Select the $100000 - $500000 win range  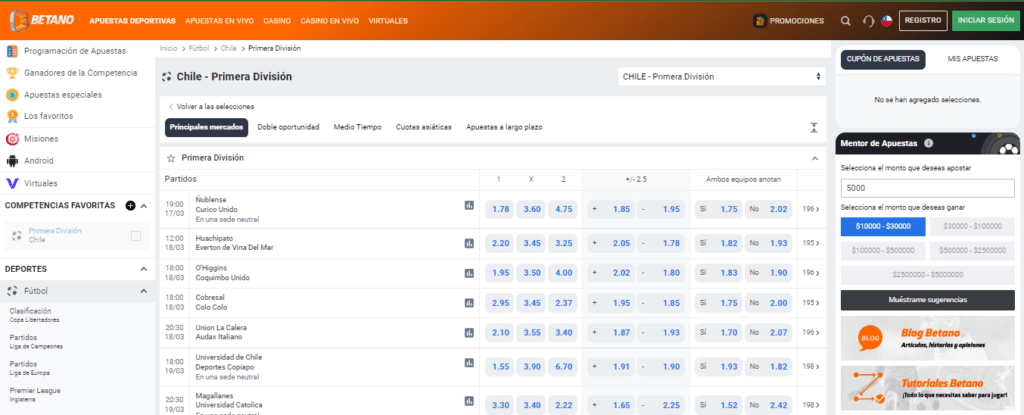883,251
